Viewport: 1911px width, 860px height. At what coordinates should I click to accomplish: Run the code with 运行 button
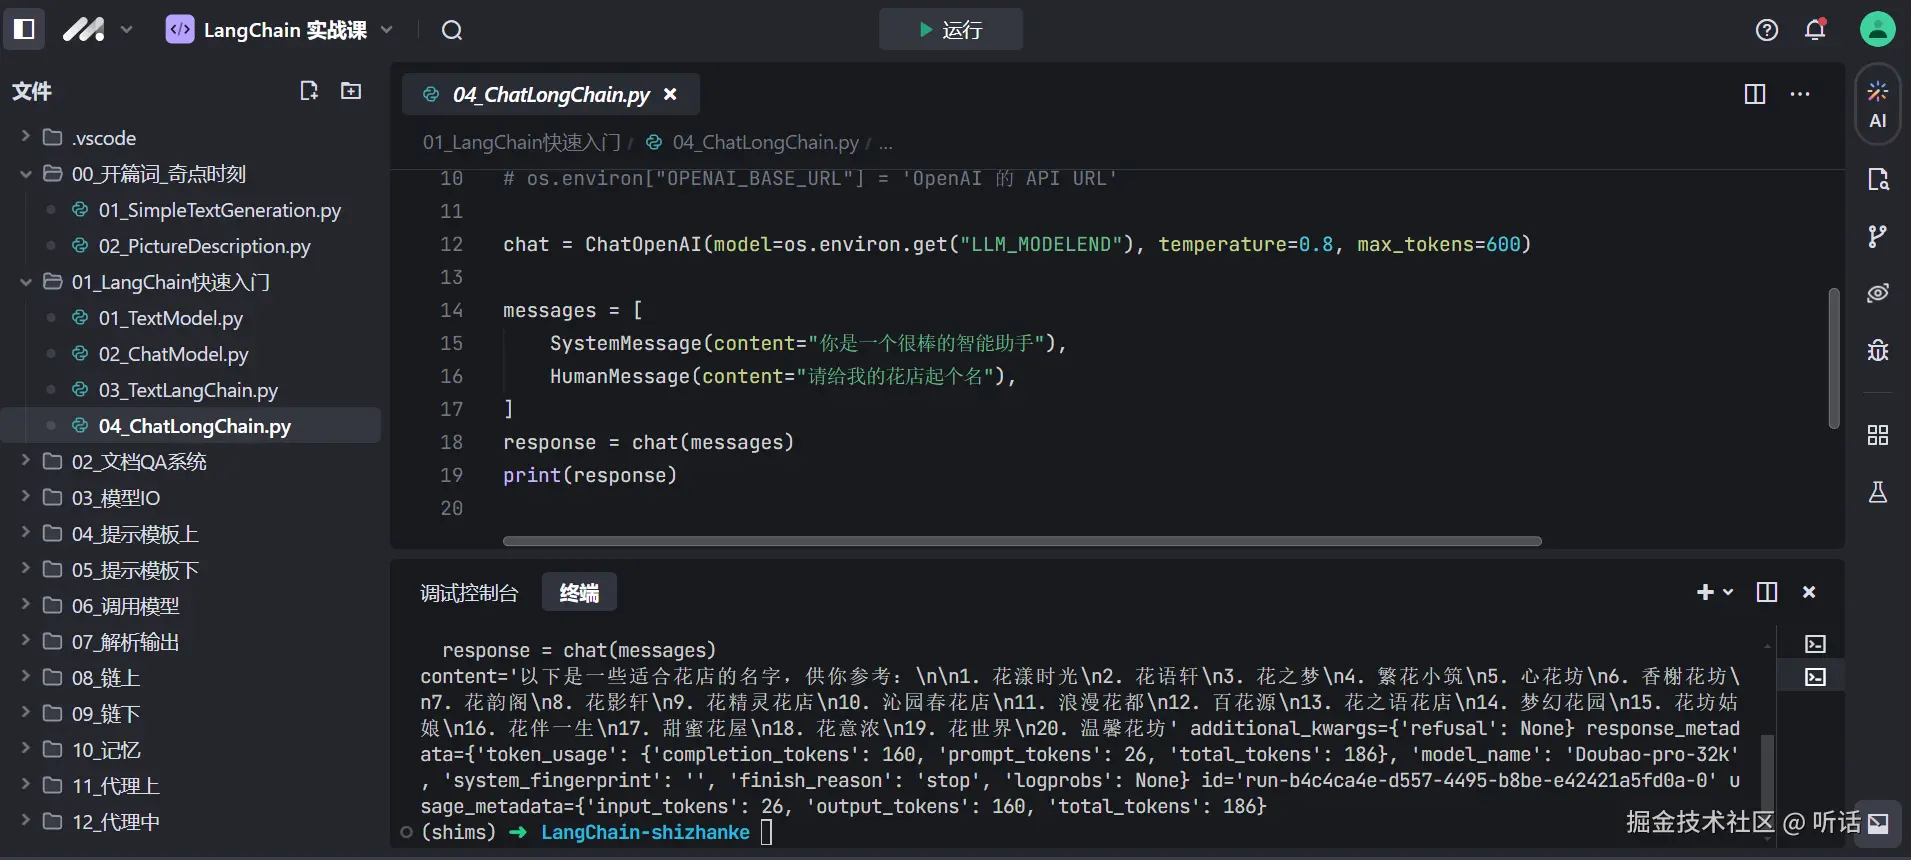(x=951, y=29)
